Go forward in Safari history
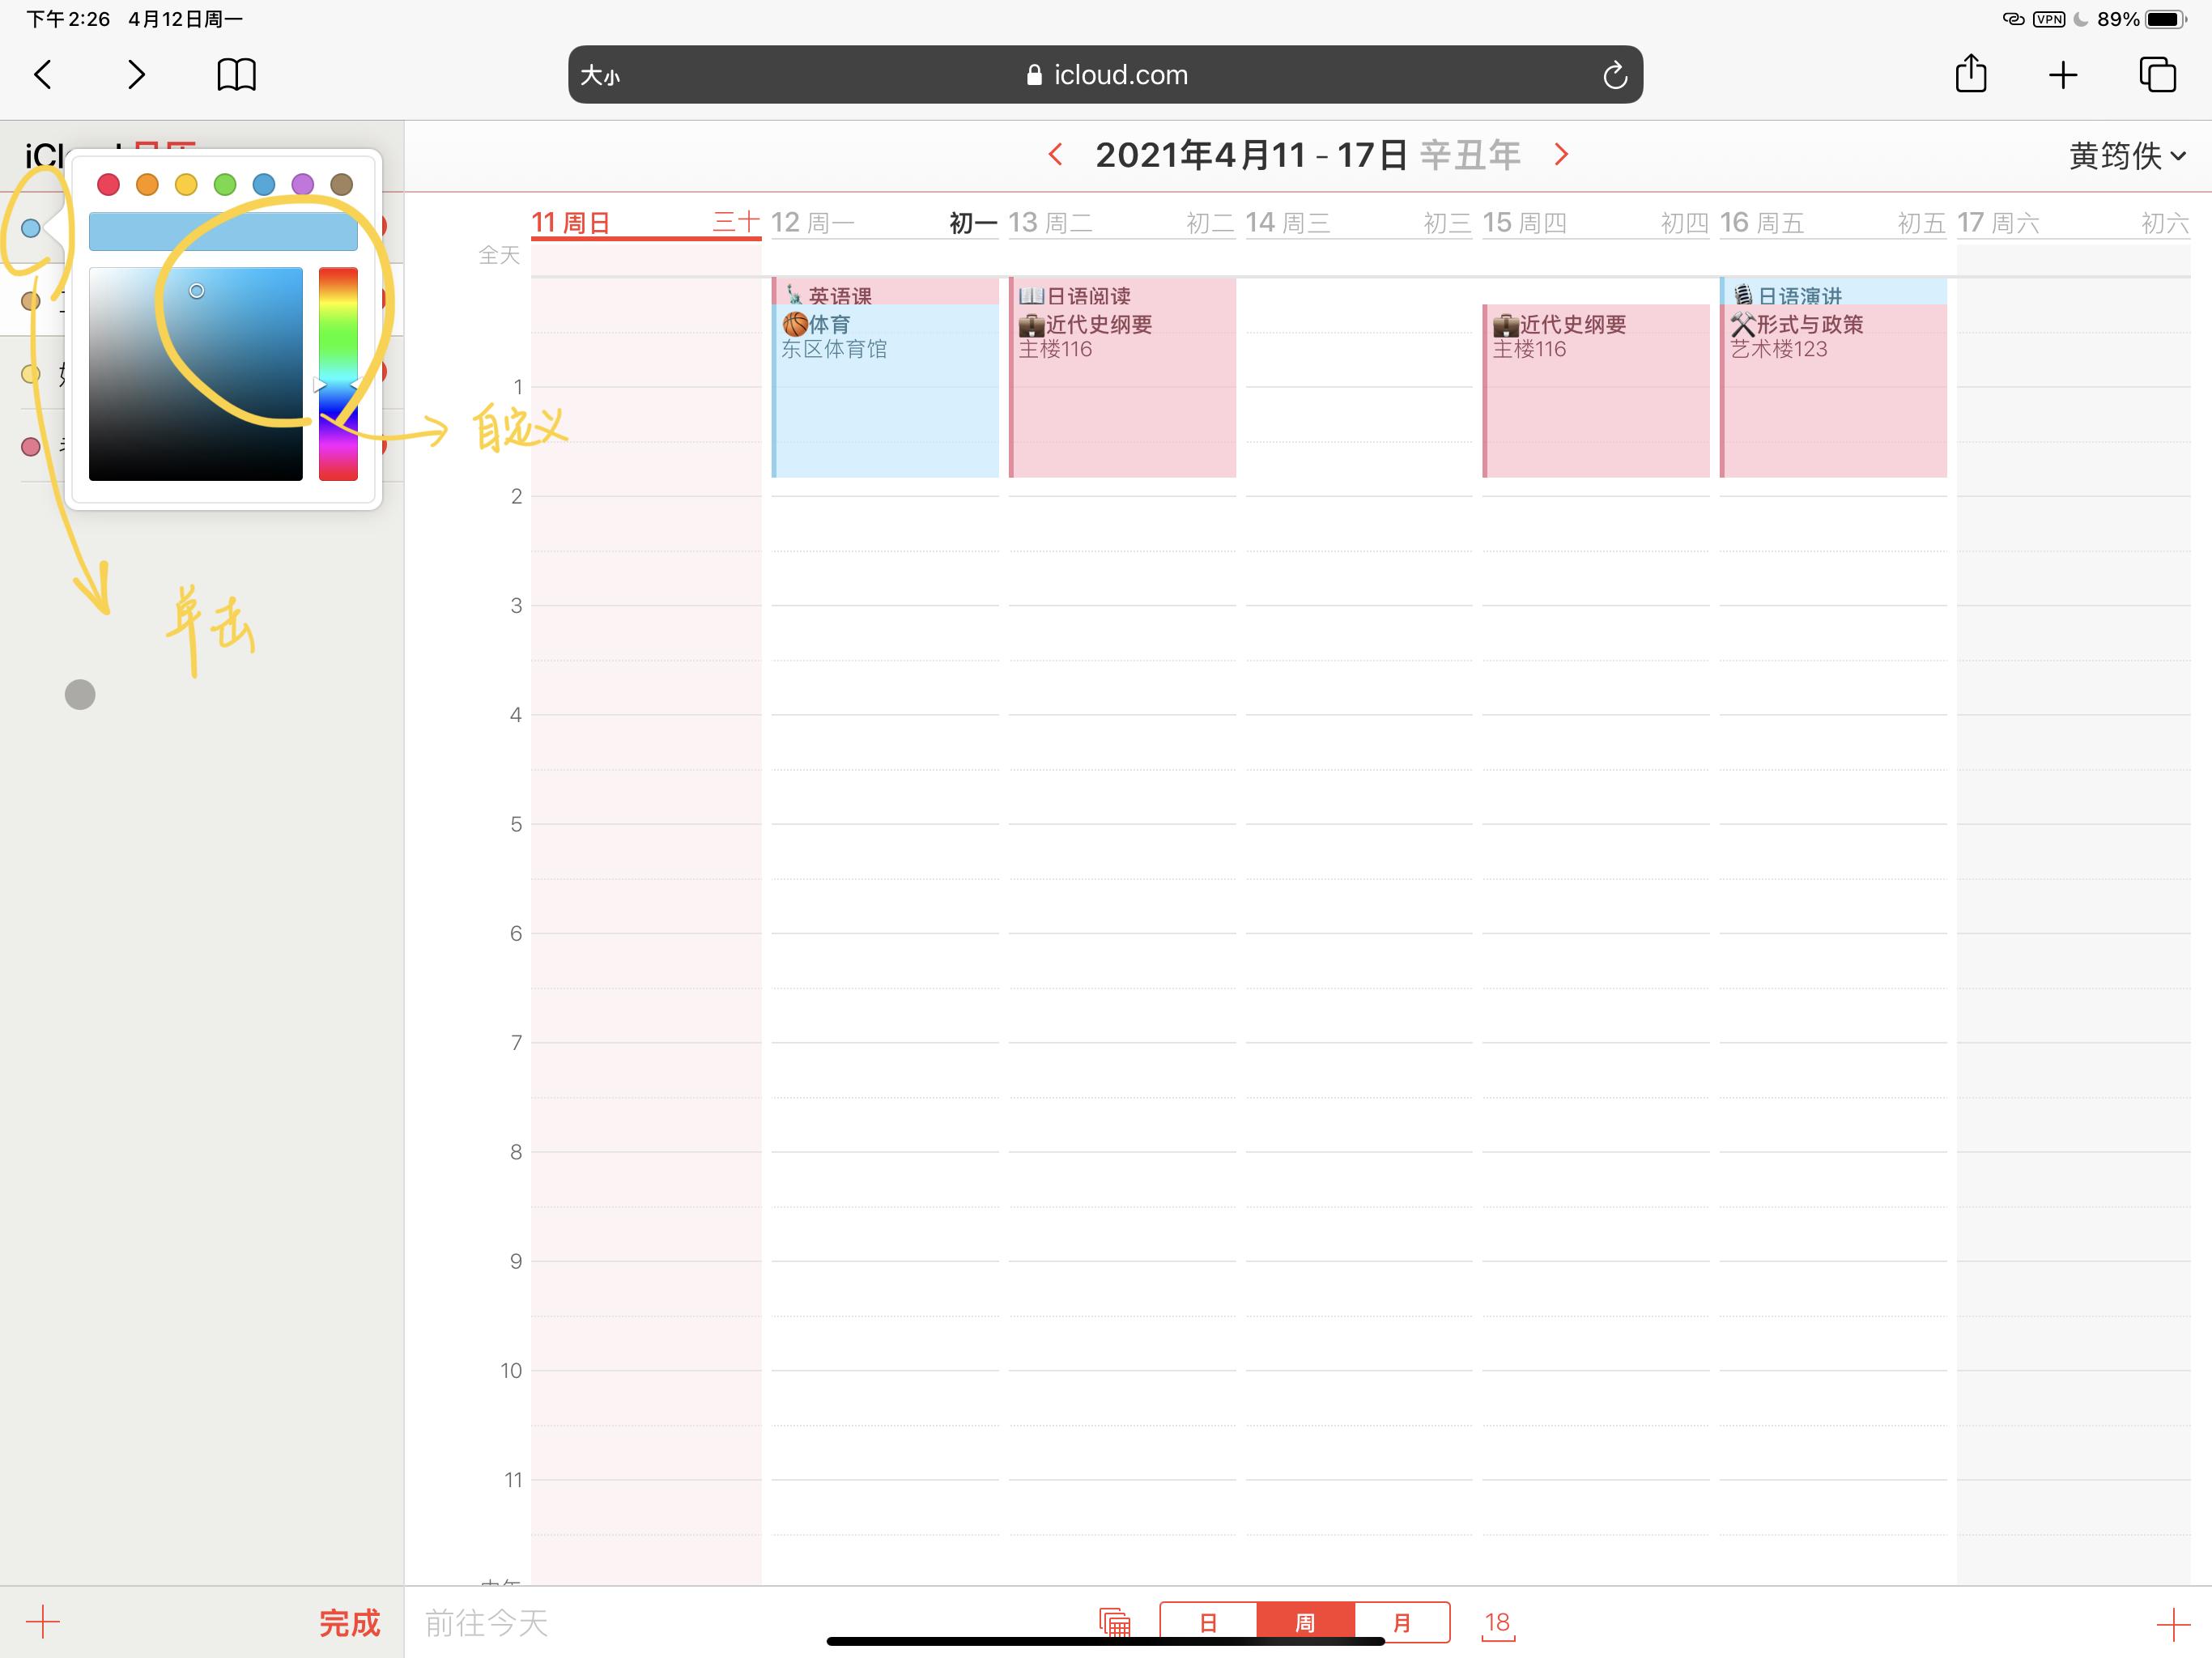This screenshot has width=2212, height=1658. (x=136, y=74)
